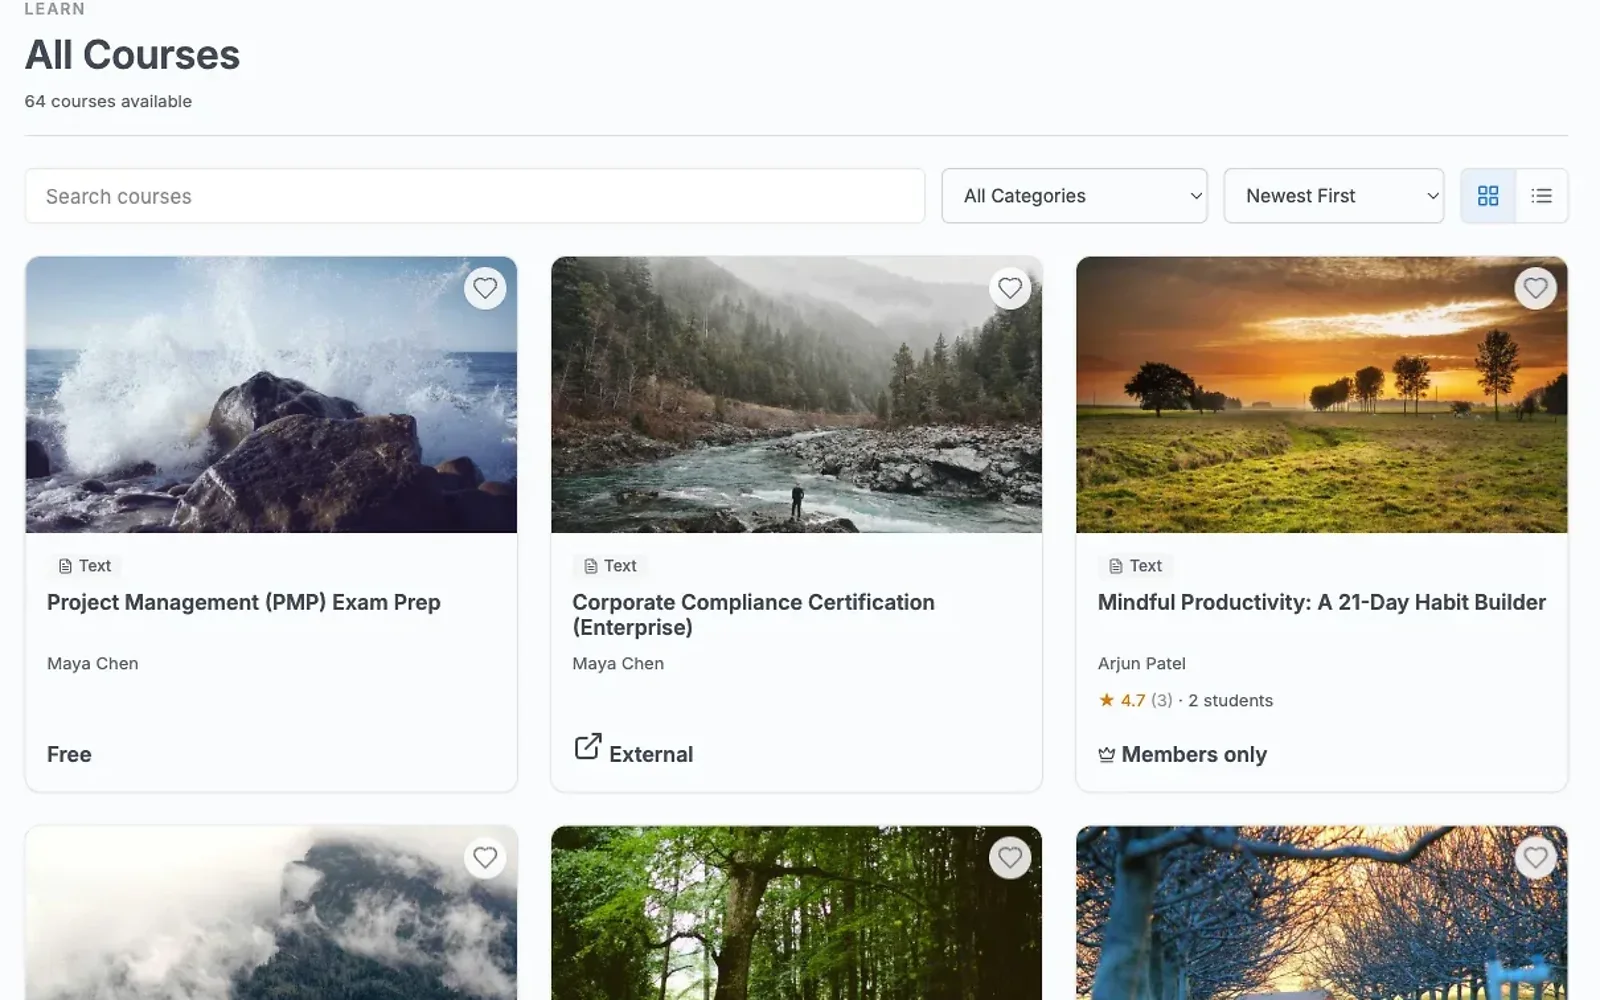Open the All Categories dropdown

[x=1074, y=196]
